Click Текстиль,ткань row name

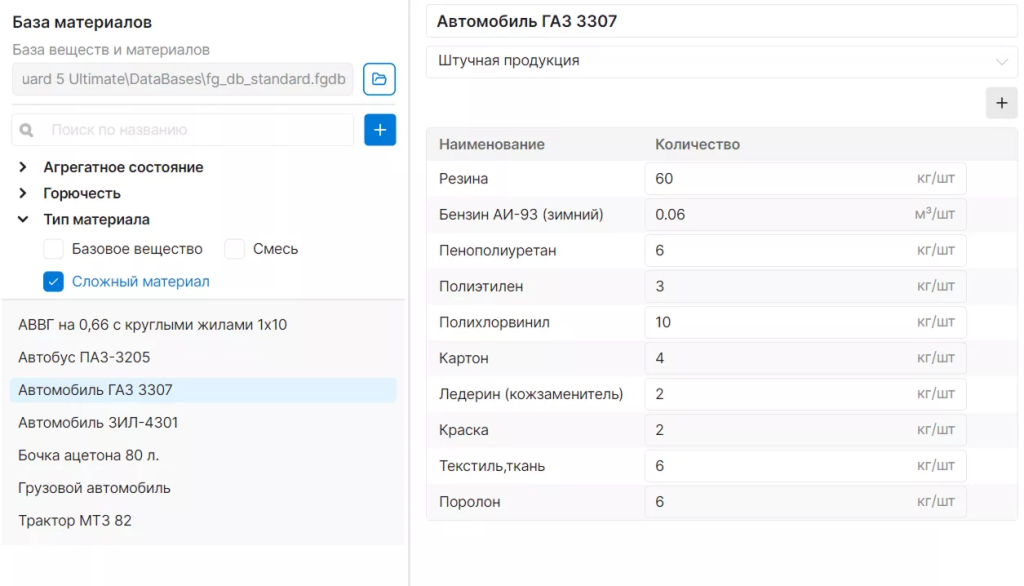[492, 466]
